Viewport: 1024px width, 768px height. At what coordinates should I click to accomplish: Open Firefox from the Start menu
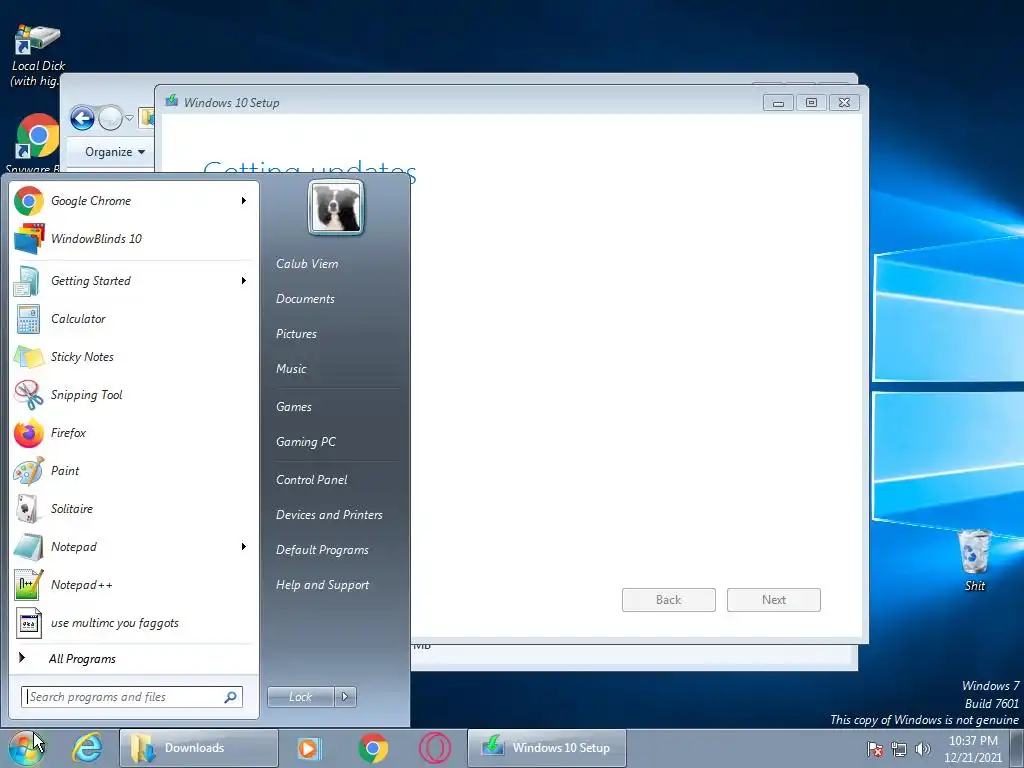pyautogui.click(x=131, y=433)
